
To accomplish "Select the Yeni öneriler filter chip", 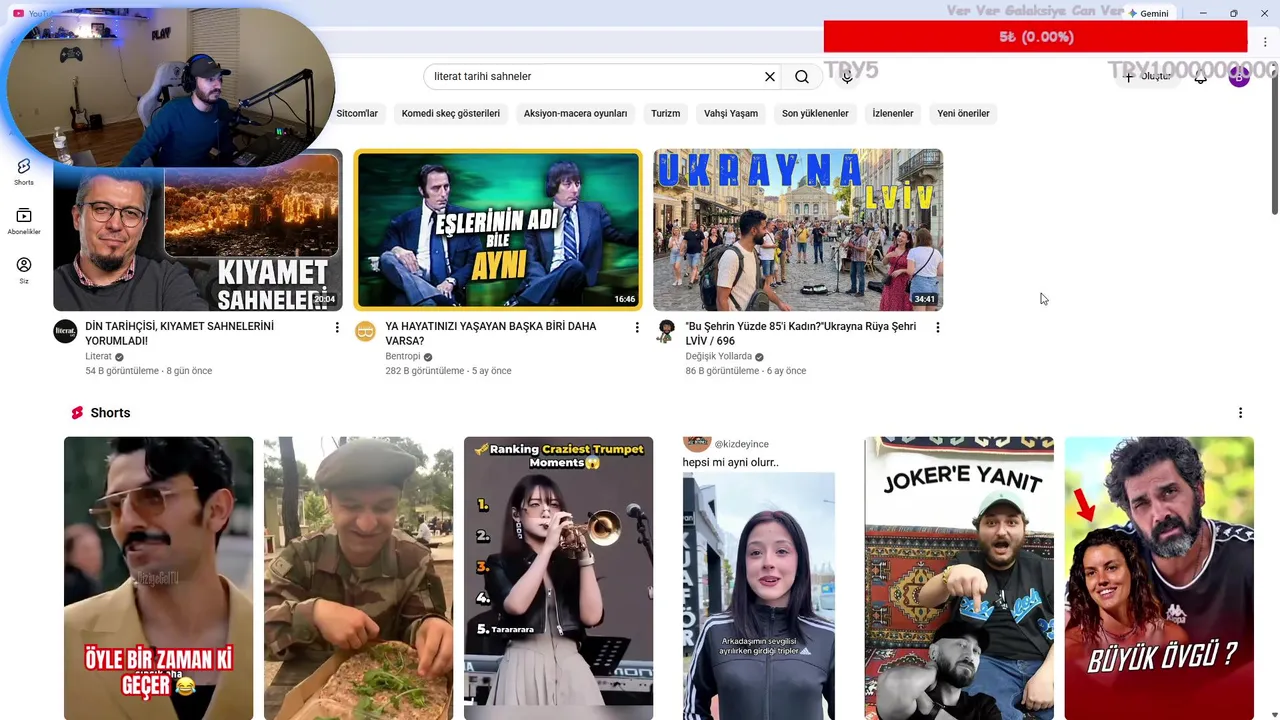I will coord(963,113).
